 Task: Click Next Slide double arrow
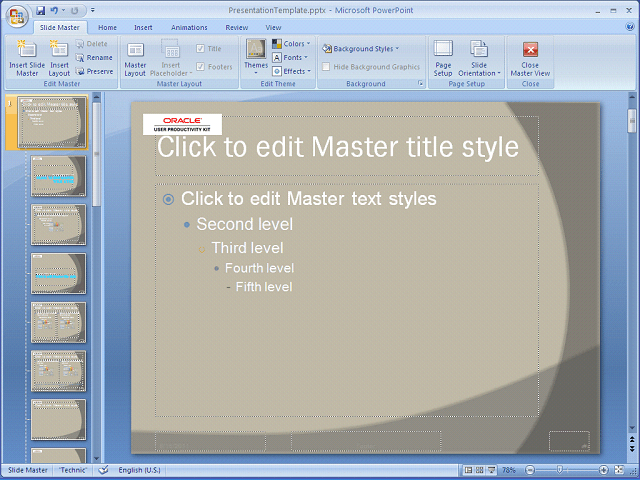(x=632, y=448)
